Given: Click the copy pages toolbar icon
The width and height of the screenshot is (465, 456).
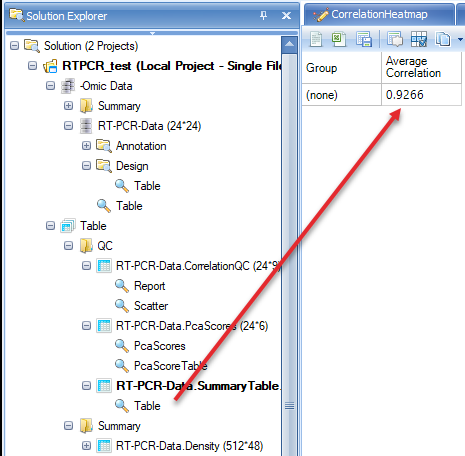Looking at the screenshot, I should point(443,39).
